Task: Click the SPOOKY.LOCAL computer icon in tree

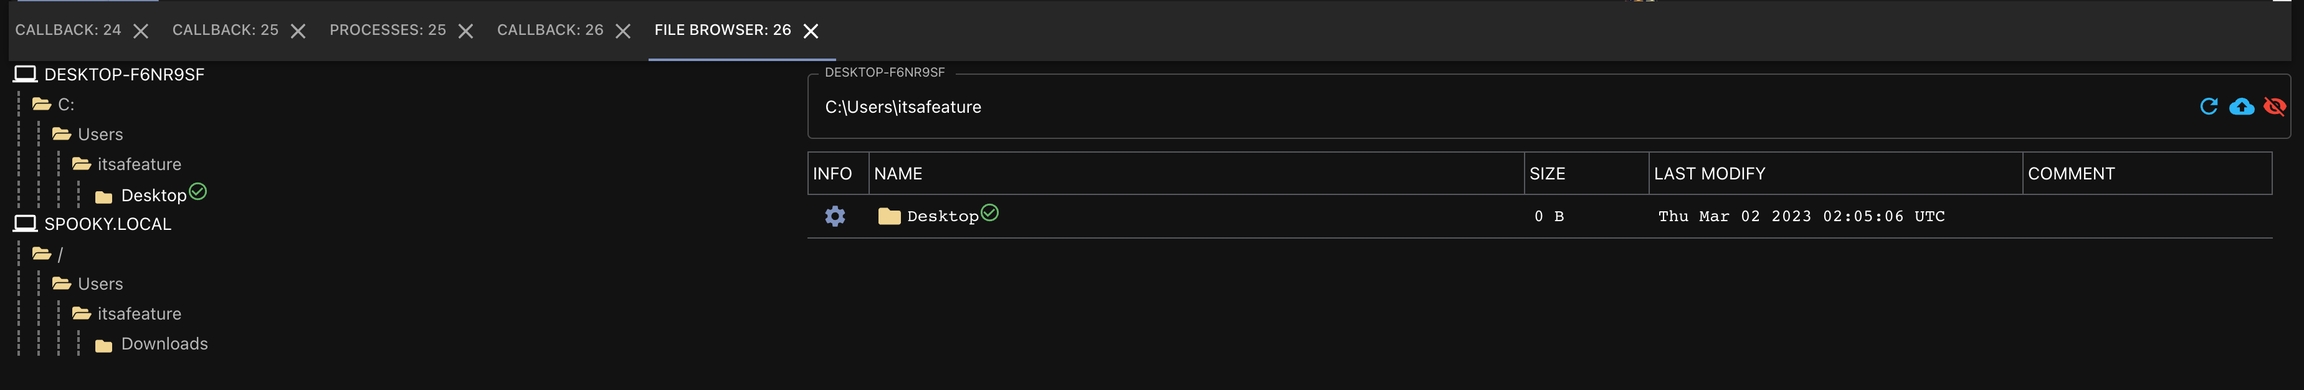Action: click(25, 224)
